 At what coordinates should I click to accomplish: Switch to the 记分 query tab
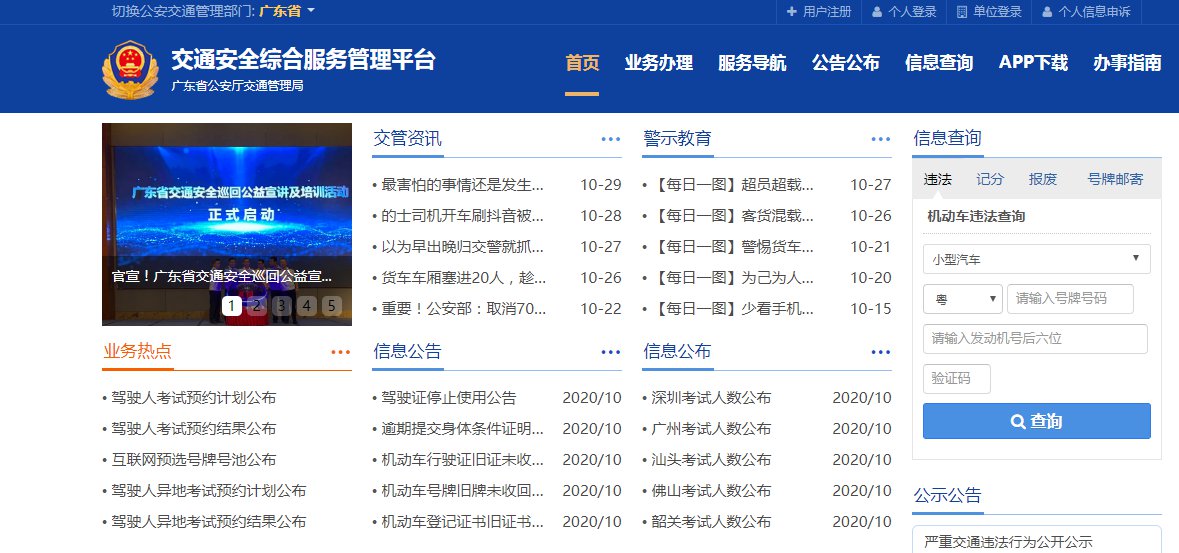pyautogui.click(x=990, y=179)
